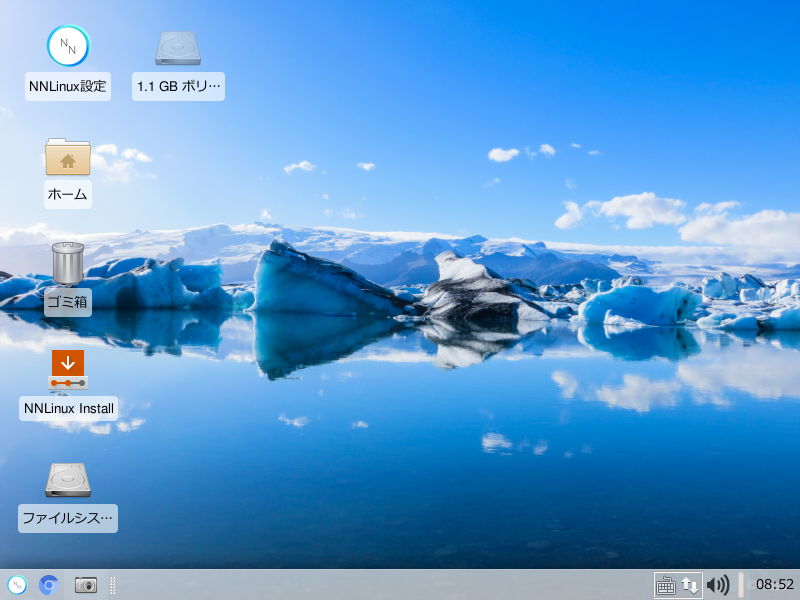Click the ゴミ箱 label text

[68, 302]
